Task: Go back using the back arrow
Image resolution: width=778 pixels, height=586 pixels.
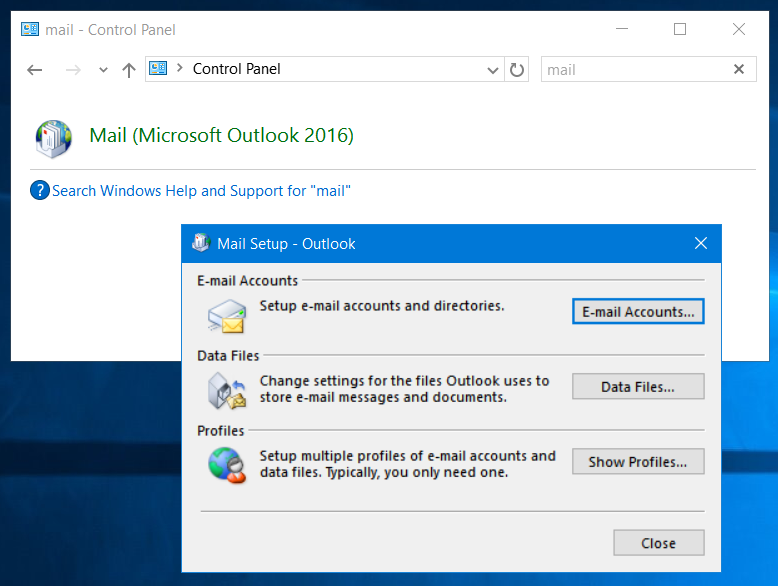Action: tap(35, 70)
